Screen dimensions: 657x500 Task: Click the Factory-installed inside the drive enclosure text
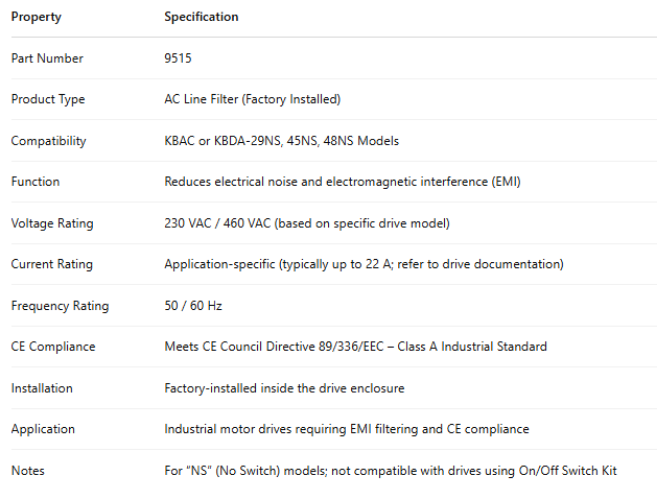pos(284,388)
